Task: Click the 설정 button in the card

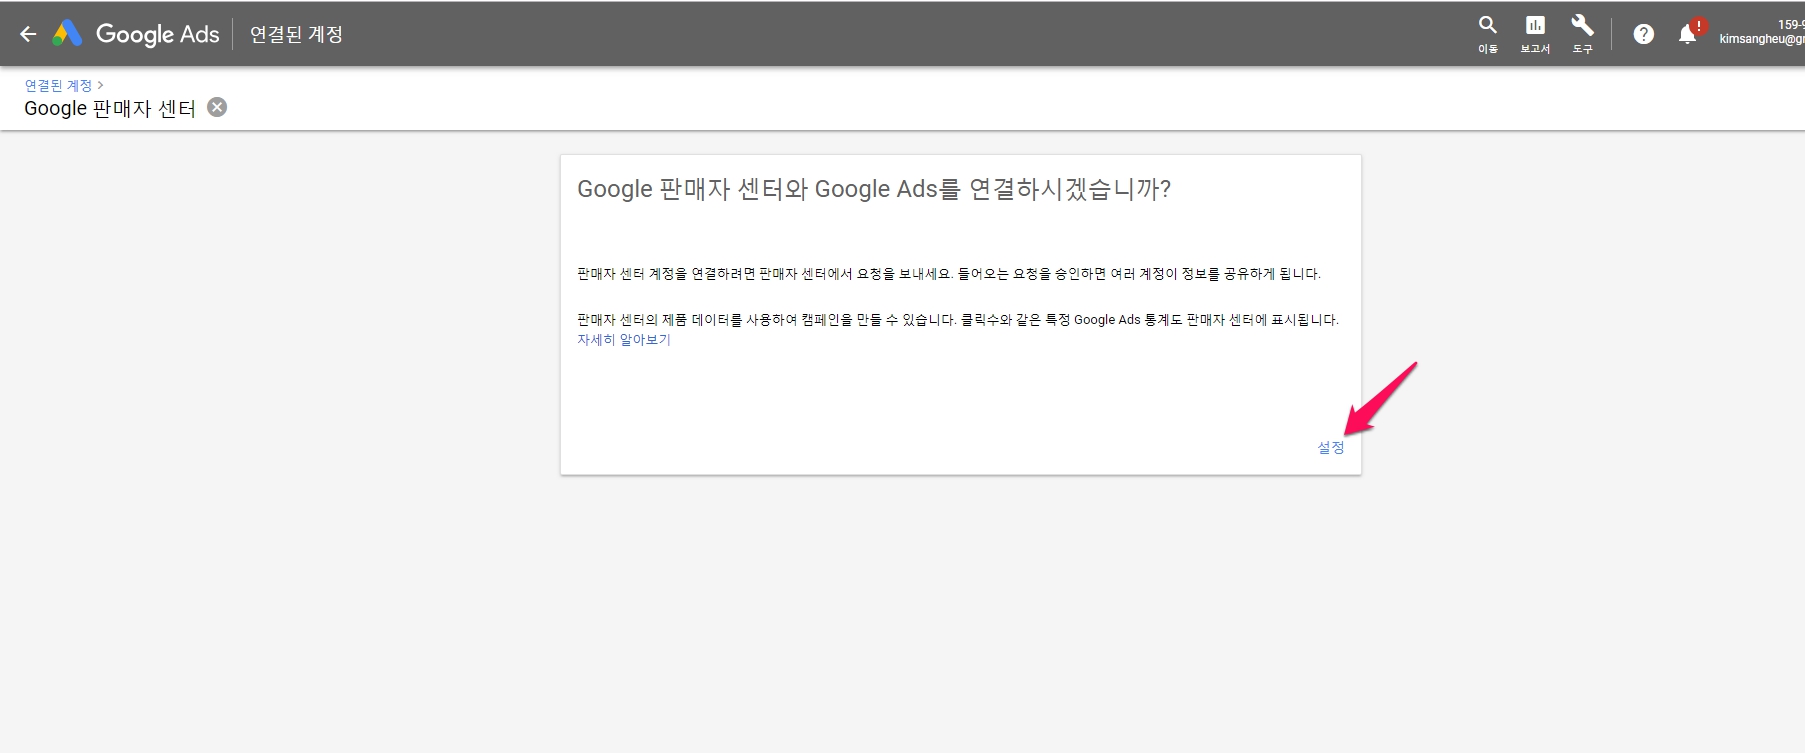Action: (1331, 447)
